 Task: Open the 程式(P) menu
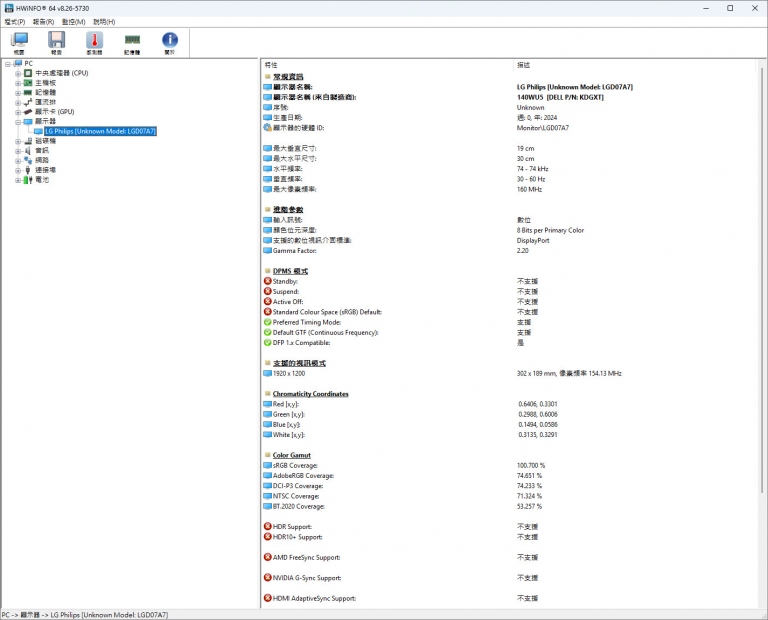(x=15, y=22)
